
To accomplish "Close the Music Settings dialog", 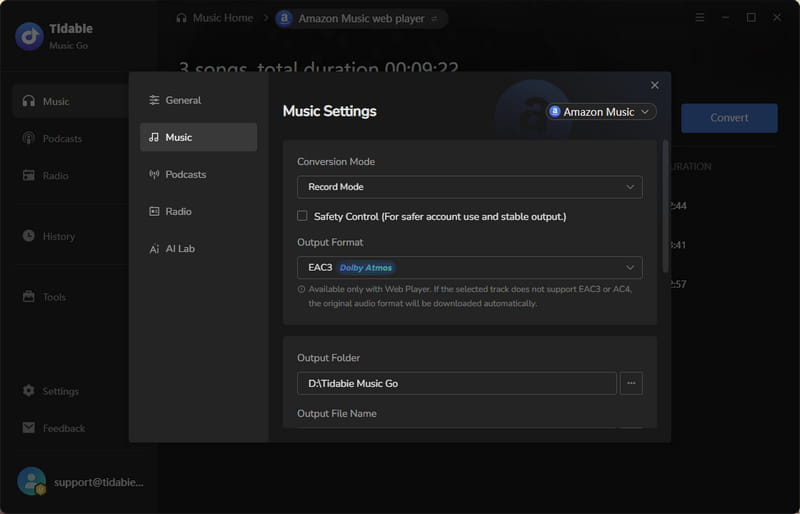I will pos(655,85).
